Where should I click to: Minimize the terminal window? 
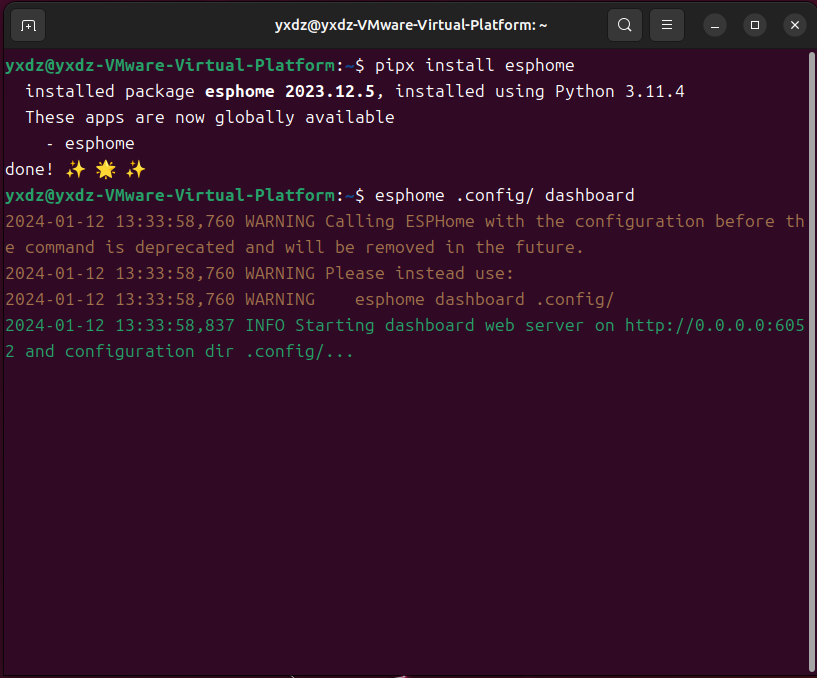coord(715,25)
